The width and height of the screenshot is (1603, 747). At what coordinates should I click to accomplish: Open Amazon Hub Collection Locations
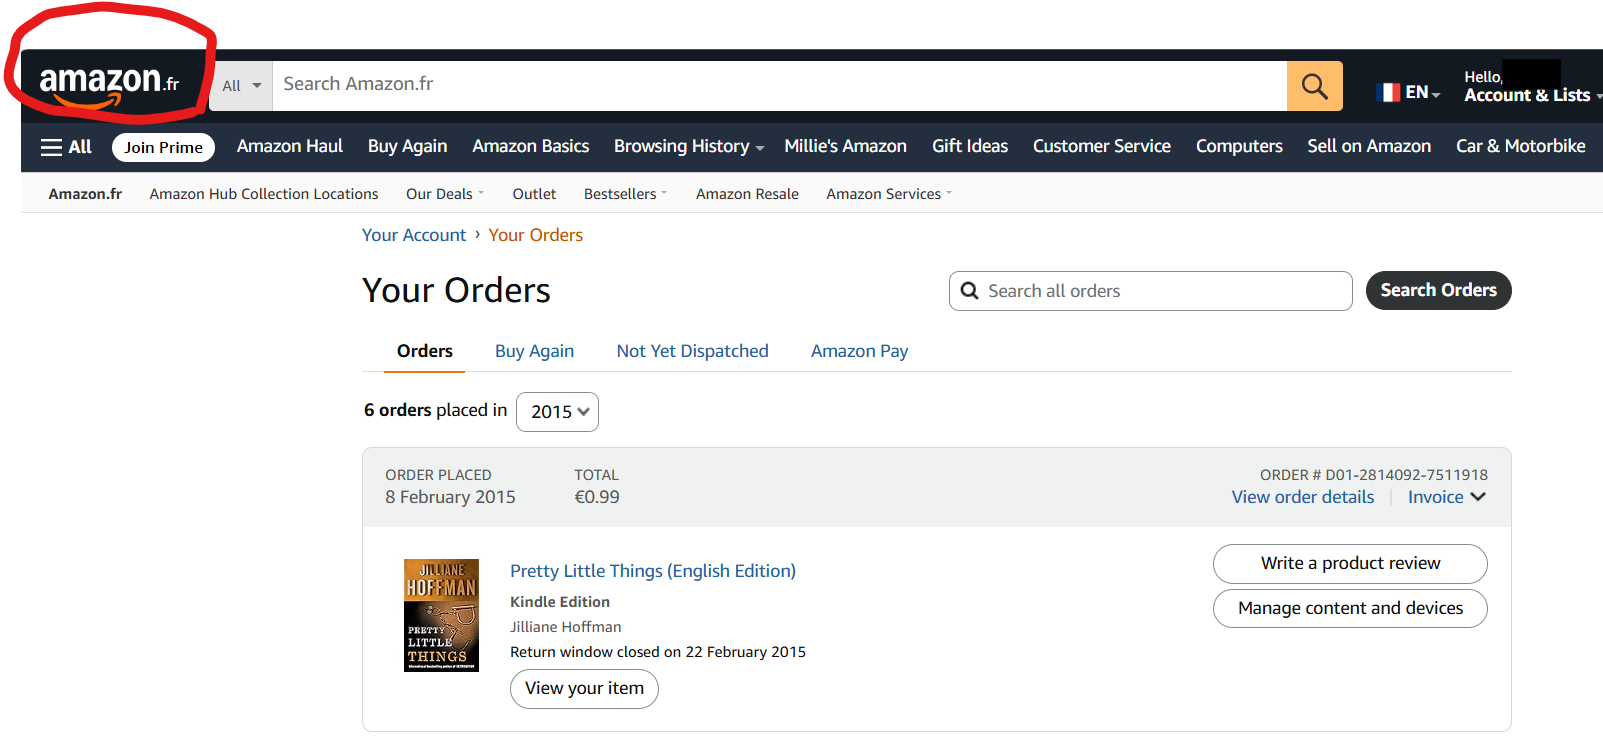tap(264, 194)
